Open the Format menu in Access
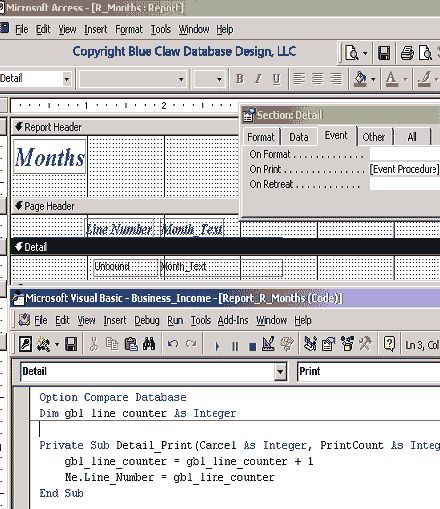Viewport: 440px width, 509px height. tap(129, 29)
